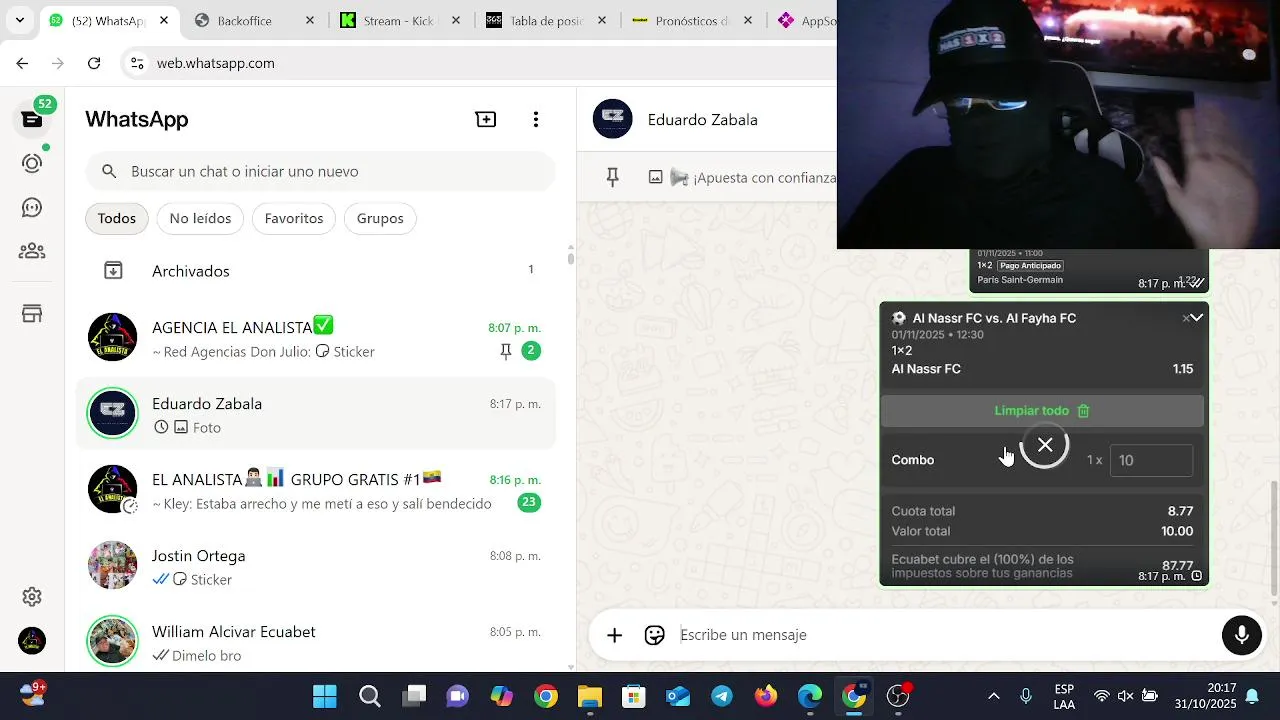1280x720 pixels.
Task: Open the pinned Apuesta con confianza message
Action: coord(742,178)
